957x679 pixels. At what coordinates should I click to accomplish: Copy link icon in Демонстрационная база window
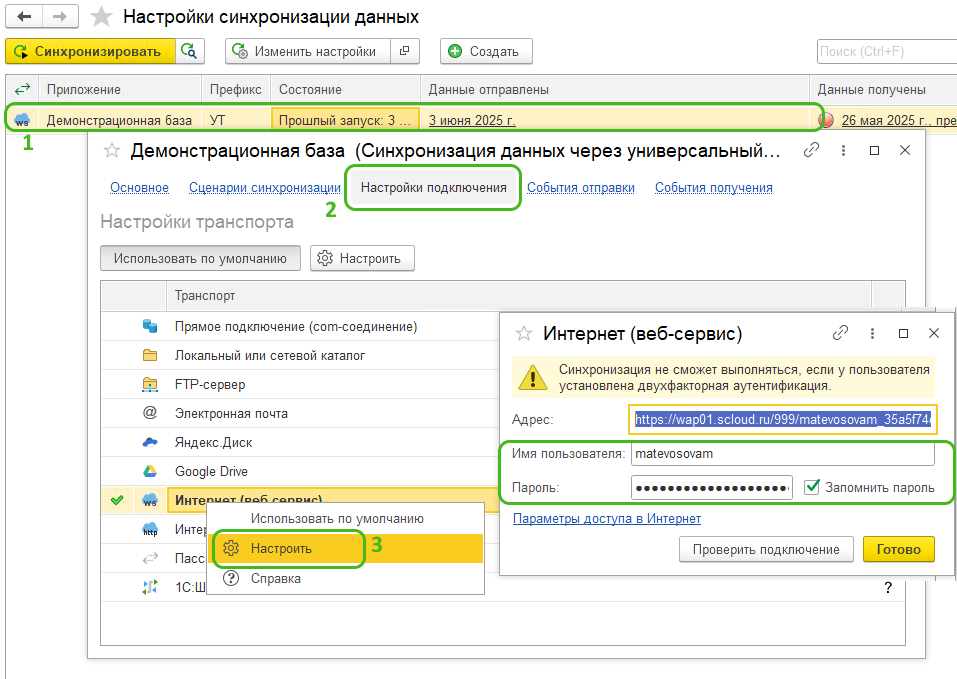[x=812, y=150]
